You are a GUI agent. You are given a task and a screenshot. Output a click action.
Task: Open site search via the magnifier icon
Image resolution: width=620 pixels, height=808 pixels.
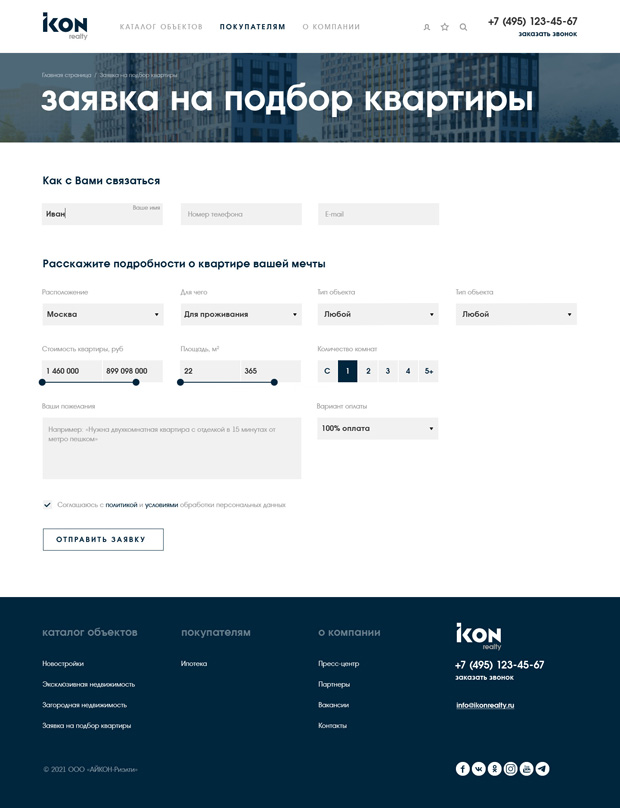[463, 27]
